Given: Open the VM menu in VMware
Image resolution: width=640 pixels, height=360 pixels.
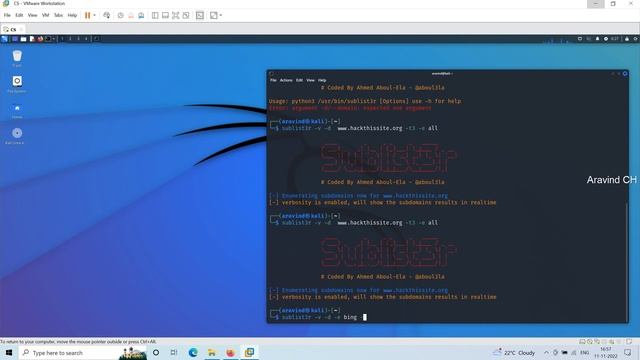Looking at the screenshot, I should 45,16.
